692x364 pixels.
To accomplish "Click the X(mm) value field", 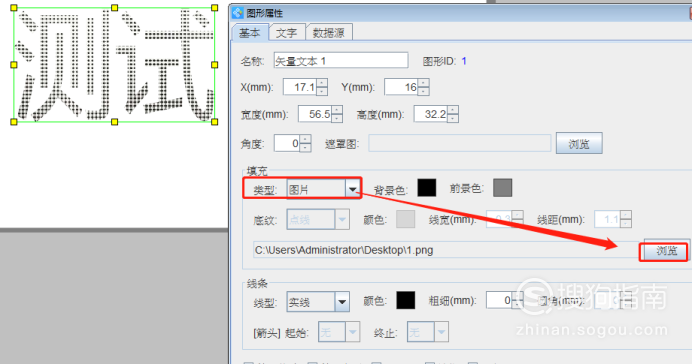I will coord(300,87).
